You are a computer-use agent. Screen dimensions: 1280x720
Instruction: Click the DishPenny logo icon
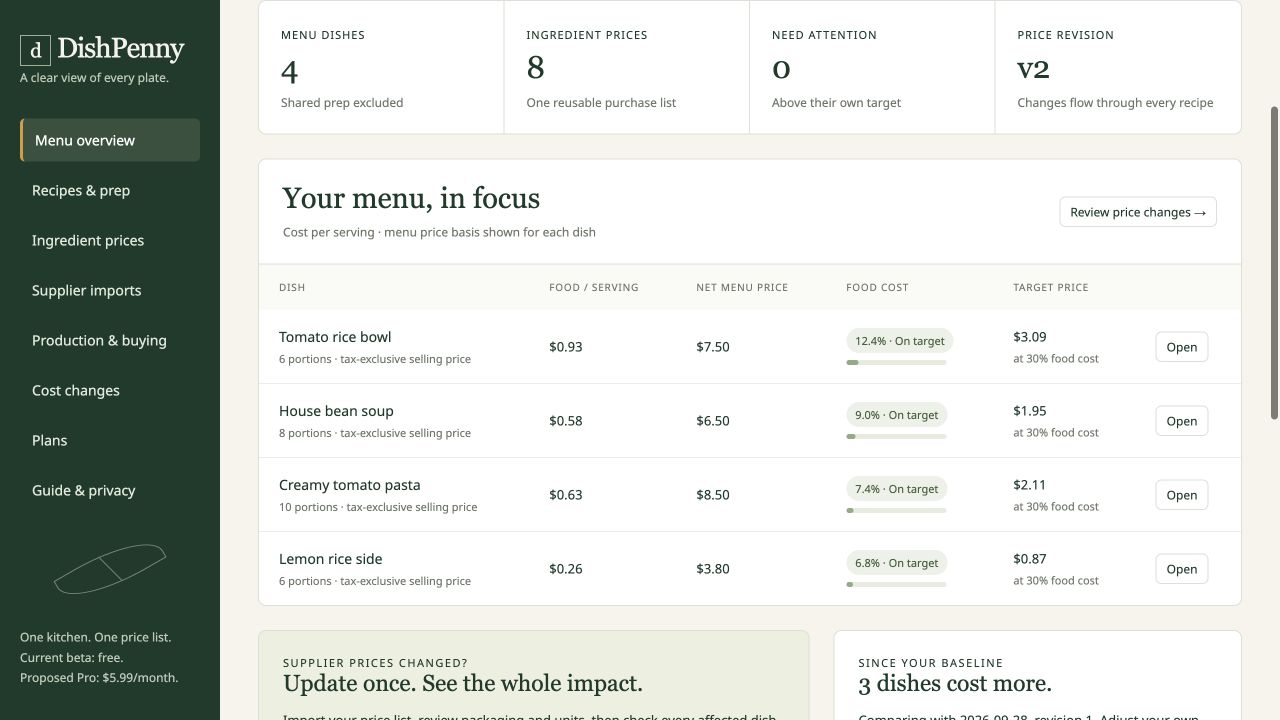(x=35, y=50)
